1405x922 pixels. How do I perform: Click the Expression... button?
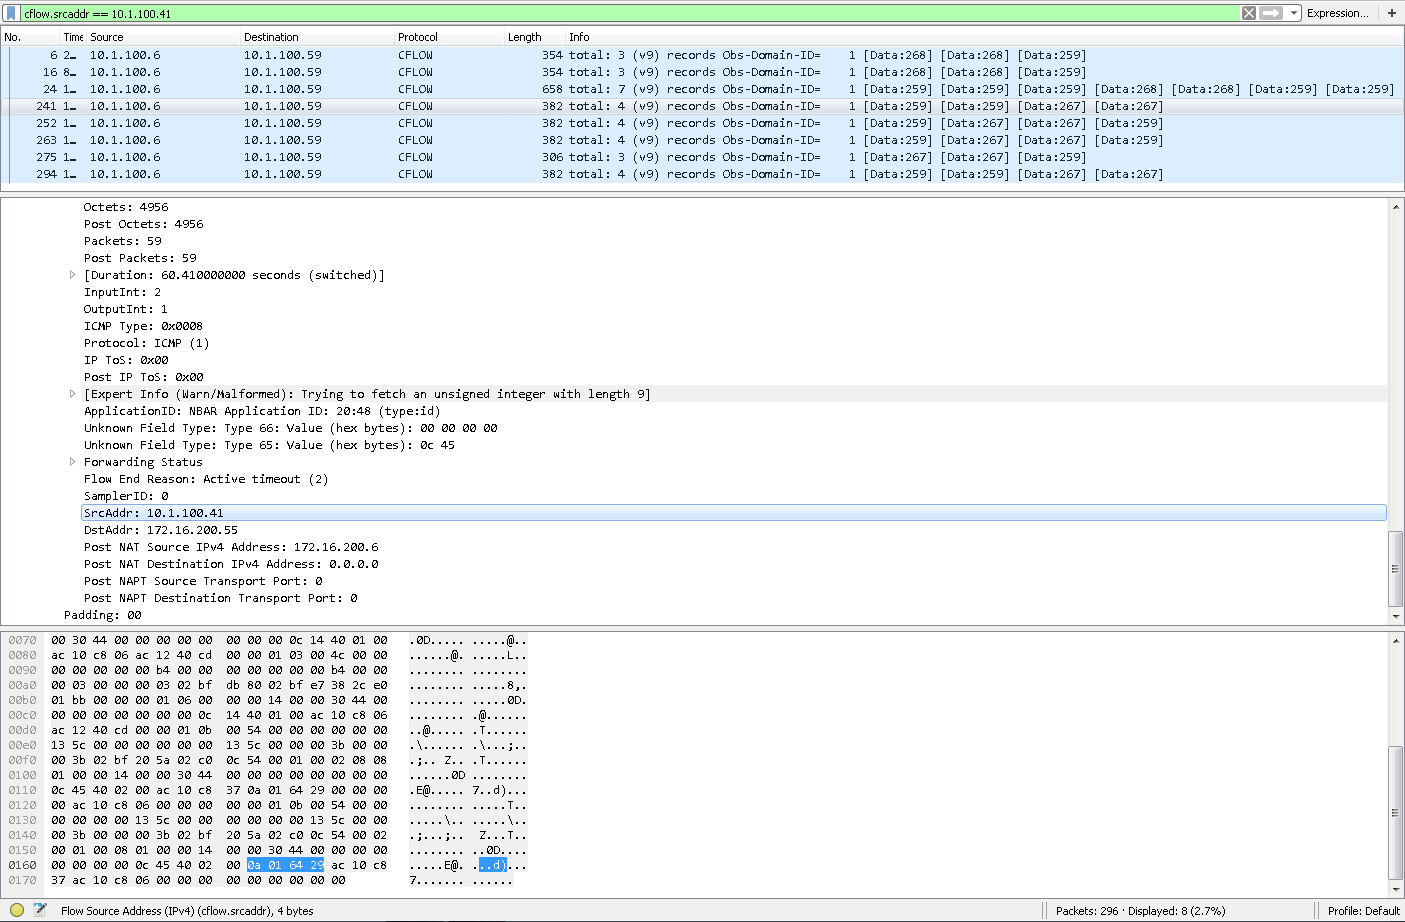click(x=1337, y=13)
